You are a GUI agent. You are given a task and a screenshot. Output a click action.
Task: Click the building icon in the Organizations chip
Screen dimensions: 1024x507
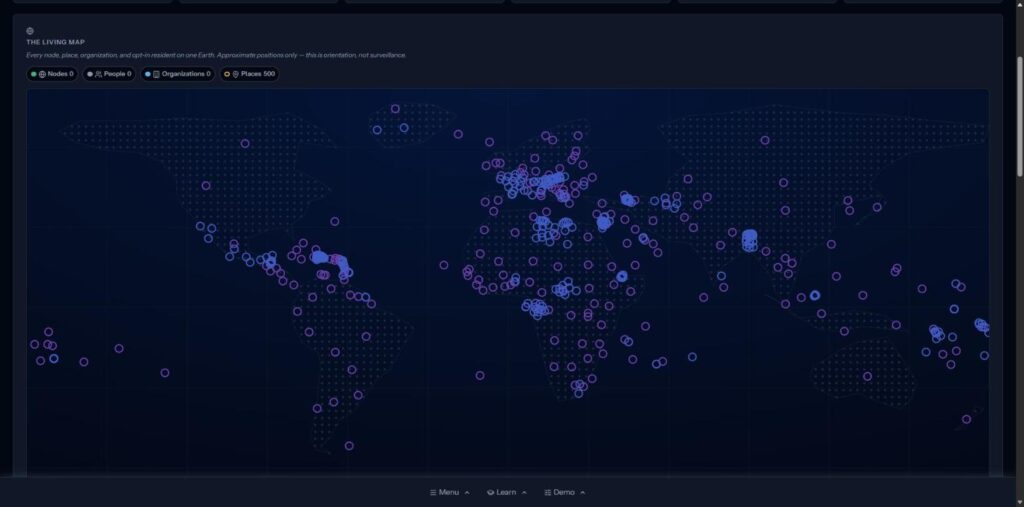tap(156, 74)
